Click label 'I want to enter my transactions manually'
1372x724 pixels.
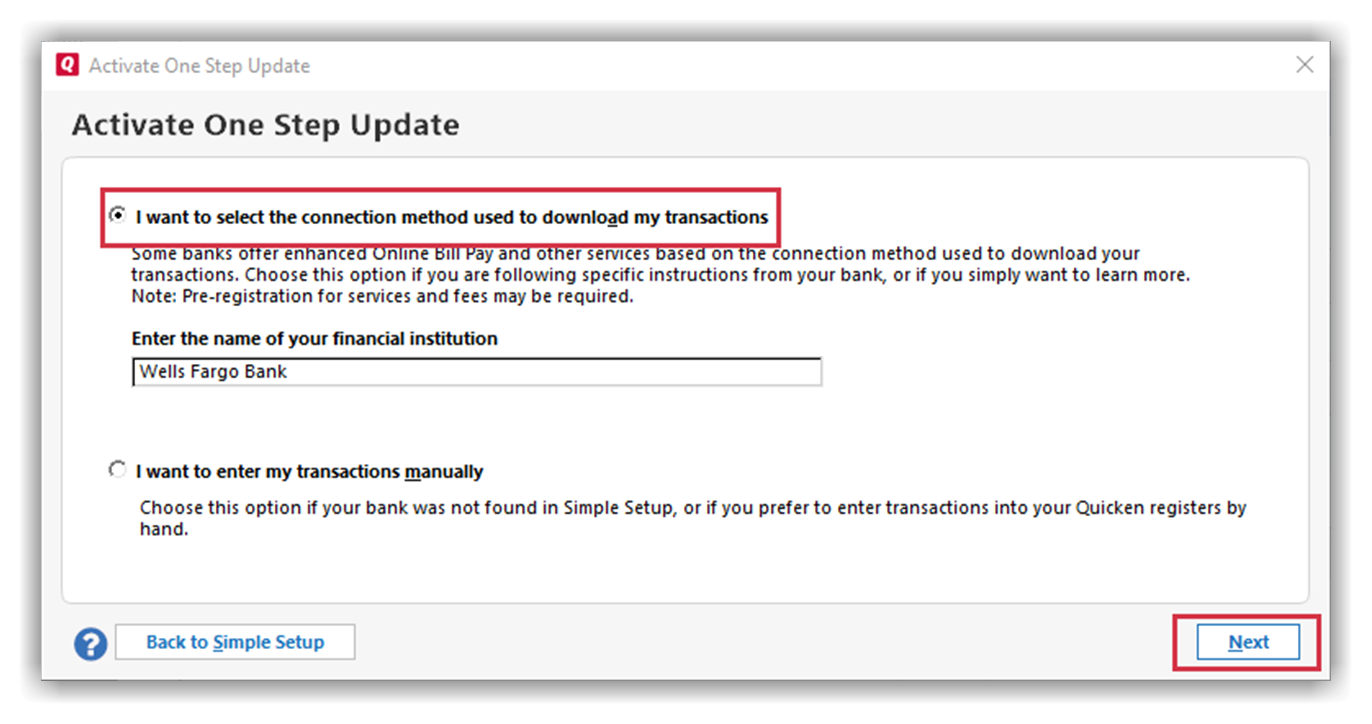(310, 471)
